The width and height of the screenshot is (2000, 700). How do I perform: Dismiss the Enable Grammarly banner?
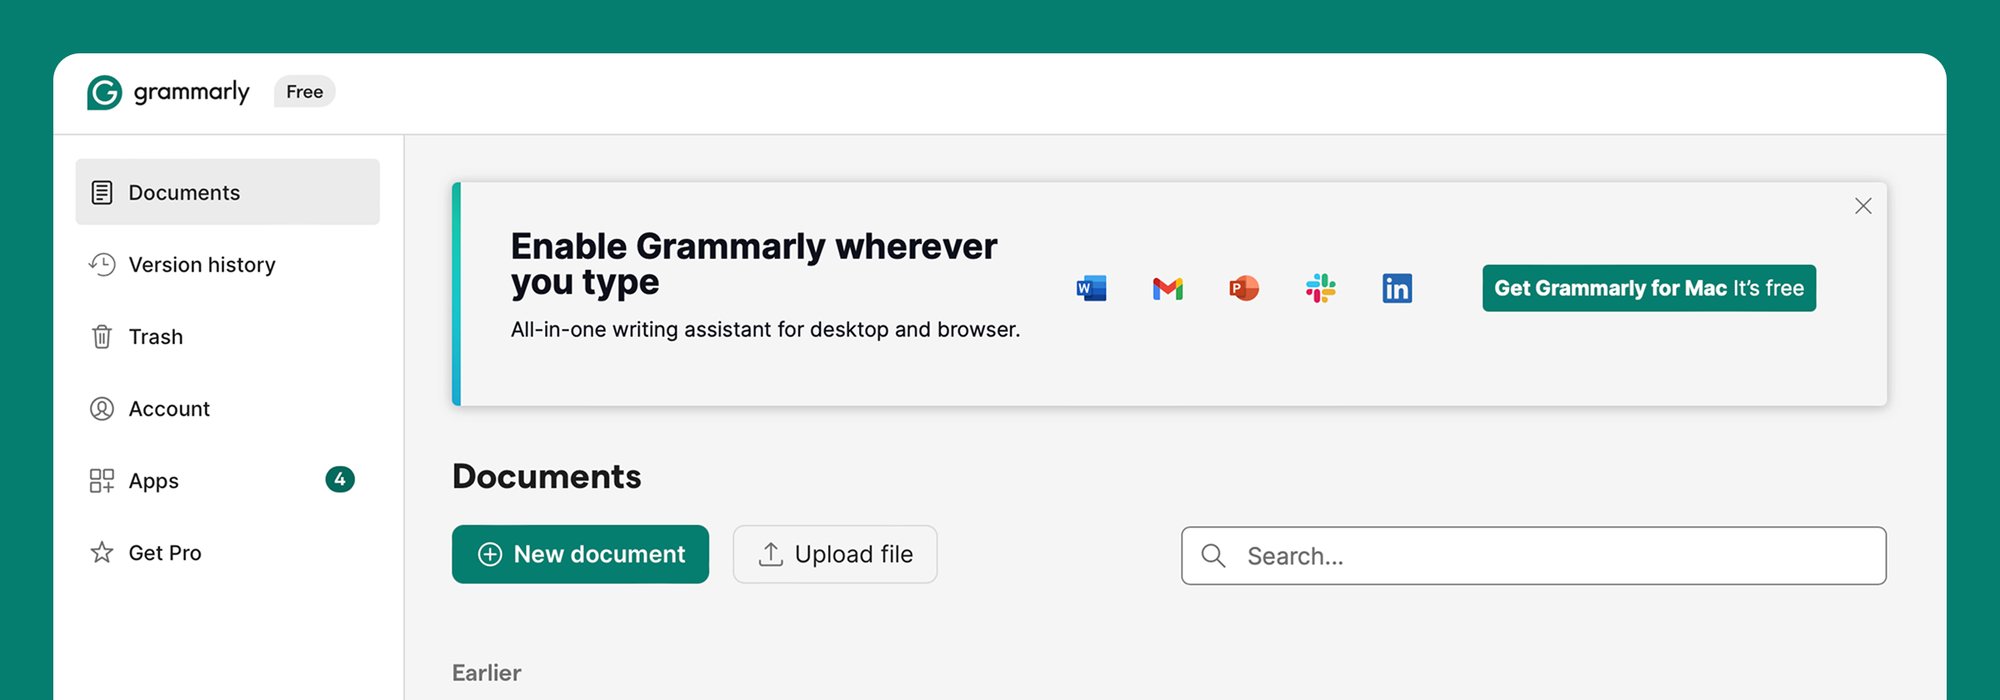coord(1863,206)
